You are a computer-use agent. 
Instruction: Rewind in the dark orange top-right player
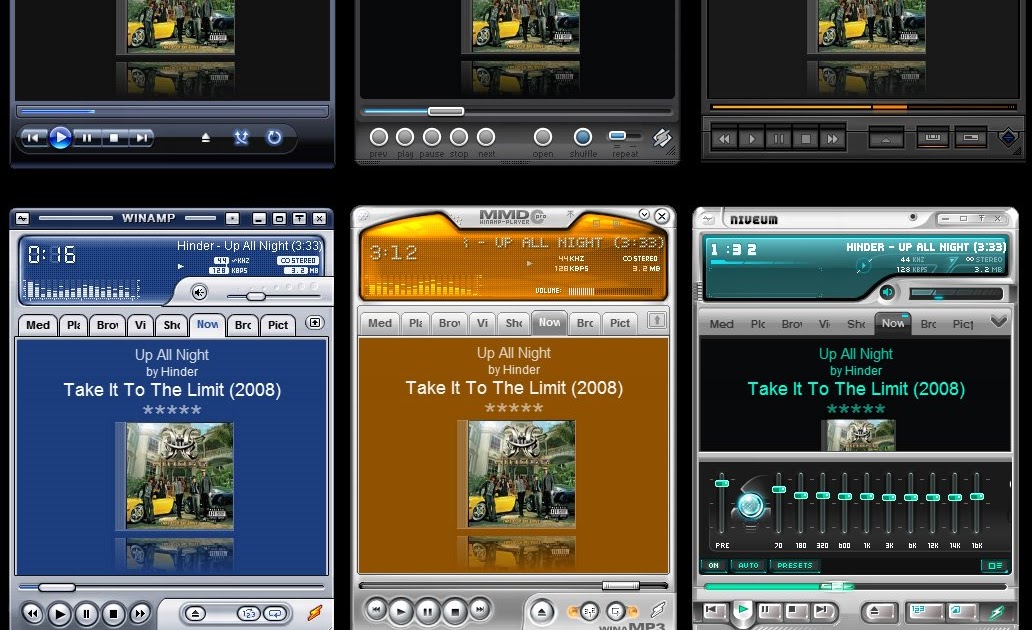[724, 139]
